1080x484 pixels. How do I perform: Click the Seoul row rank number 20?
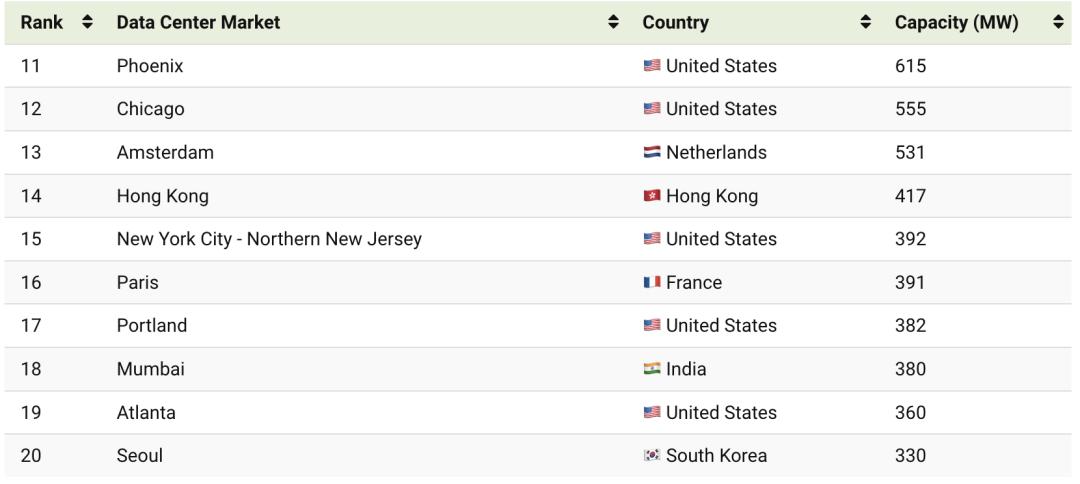pos(31,456)
